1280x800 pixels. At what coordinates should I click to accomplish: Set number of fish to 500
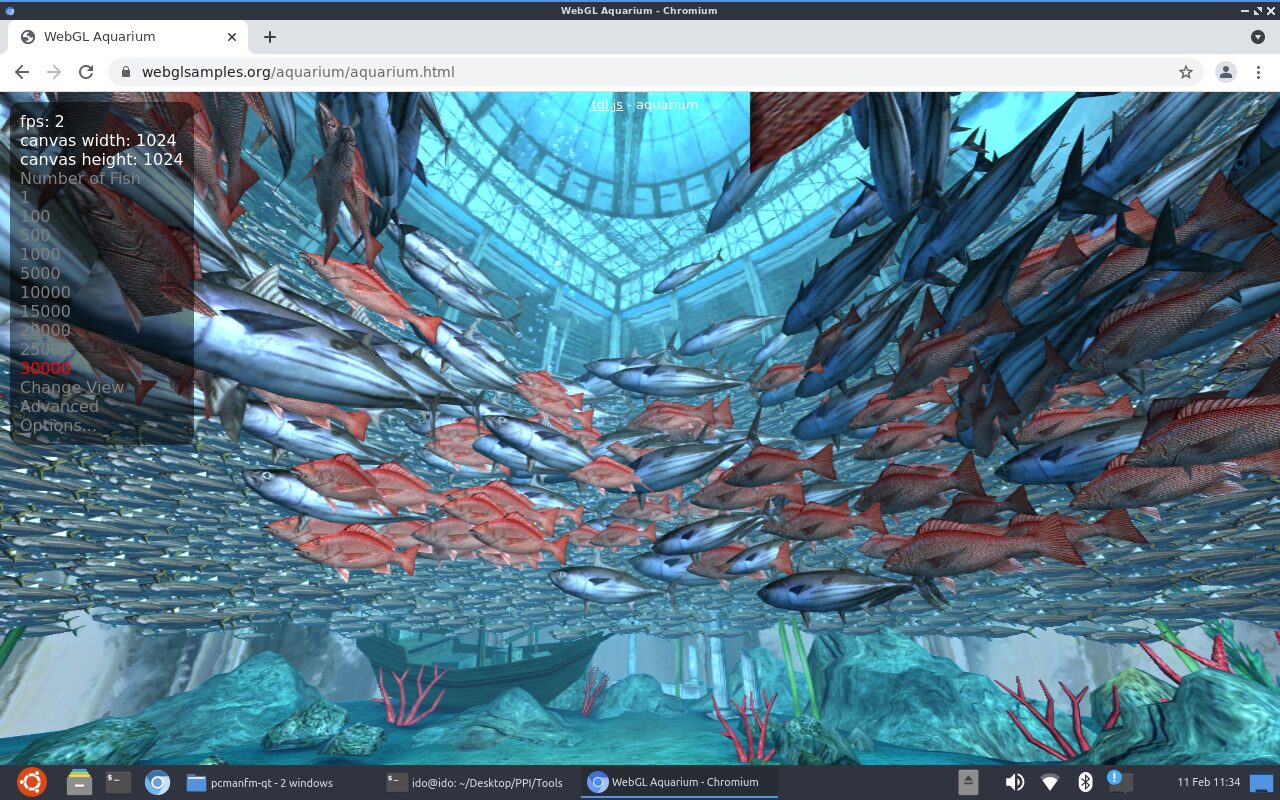click(x=35, y=235)
